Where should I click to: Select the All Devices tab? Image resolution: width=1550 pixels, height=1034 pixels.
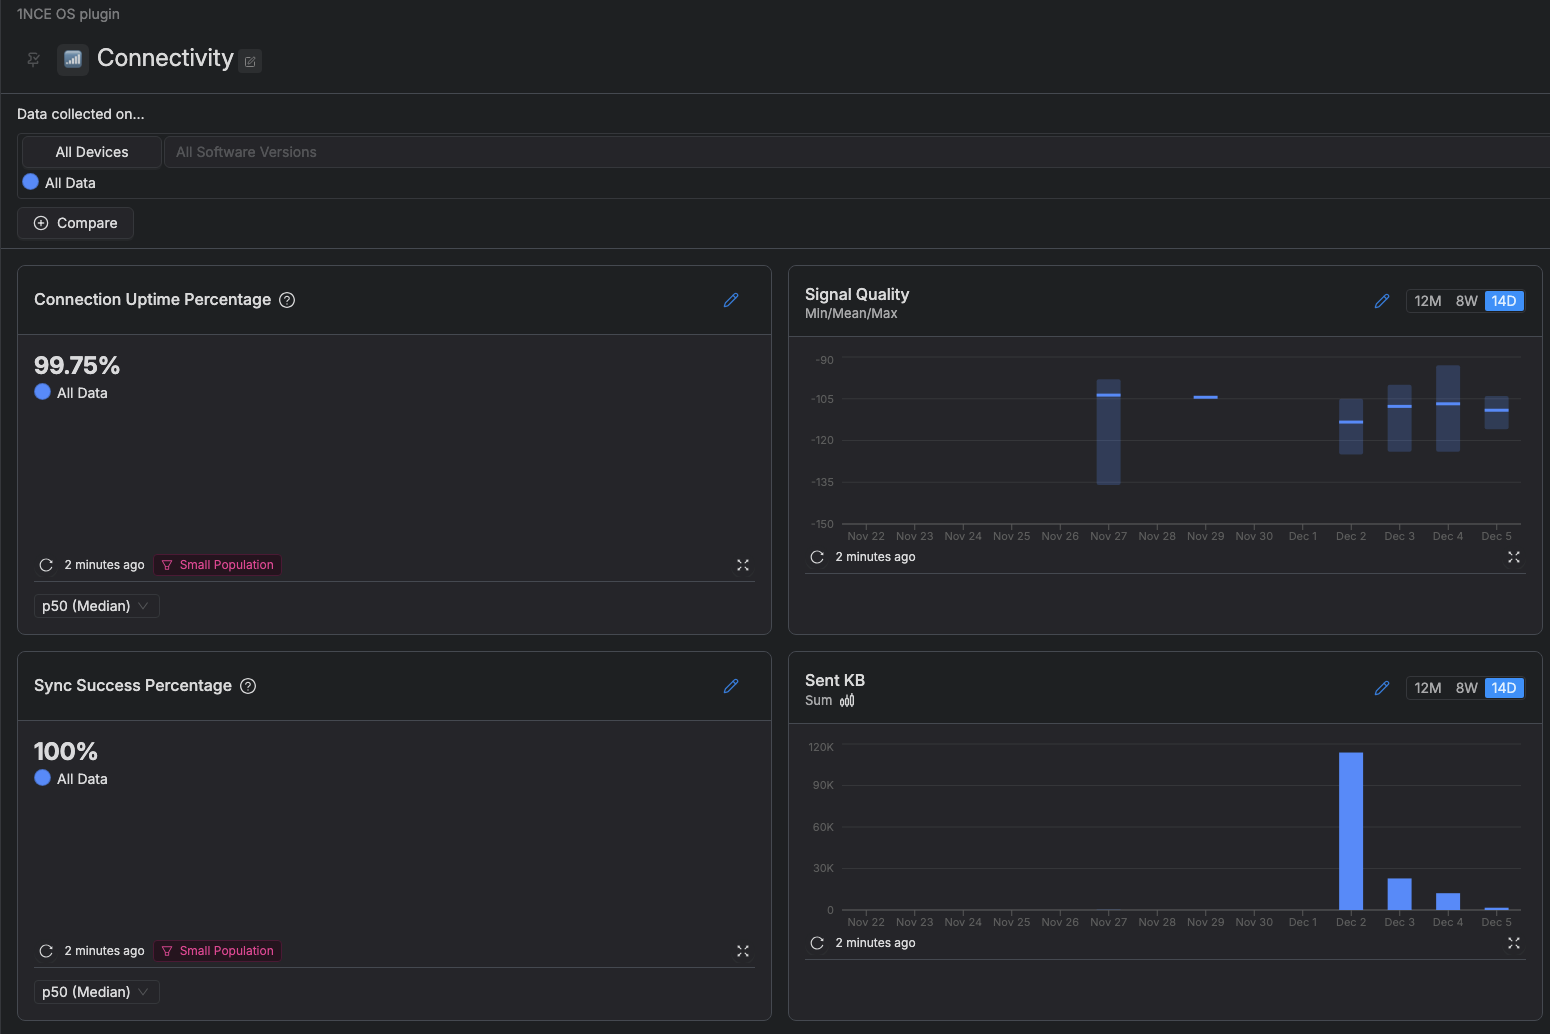(92, 152)
